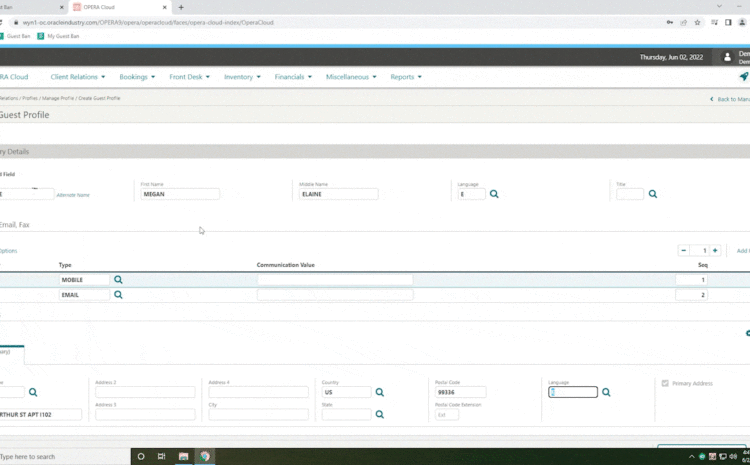
Task: Toggle the Primary Address checkbox
Action: click(665, 383)
